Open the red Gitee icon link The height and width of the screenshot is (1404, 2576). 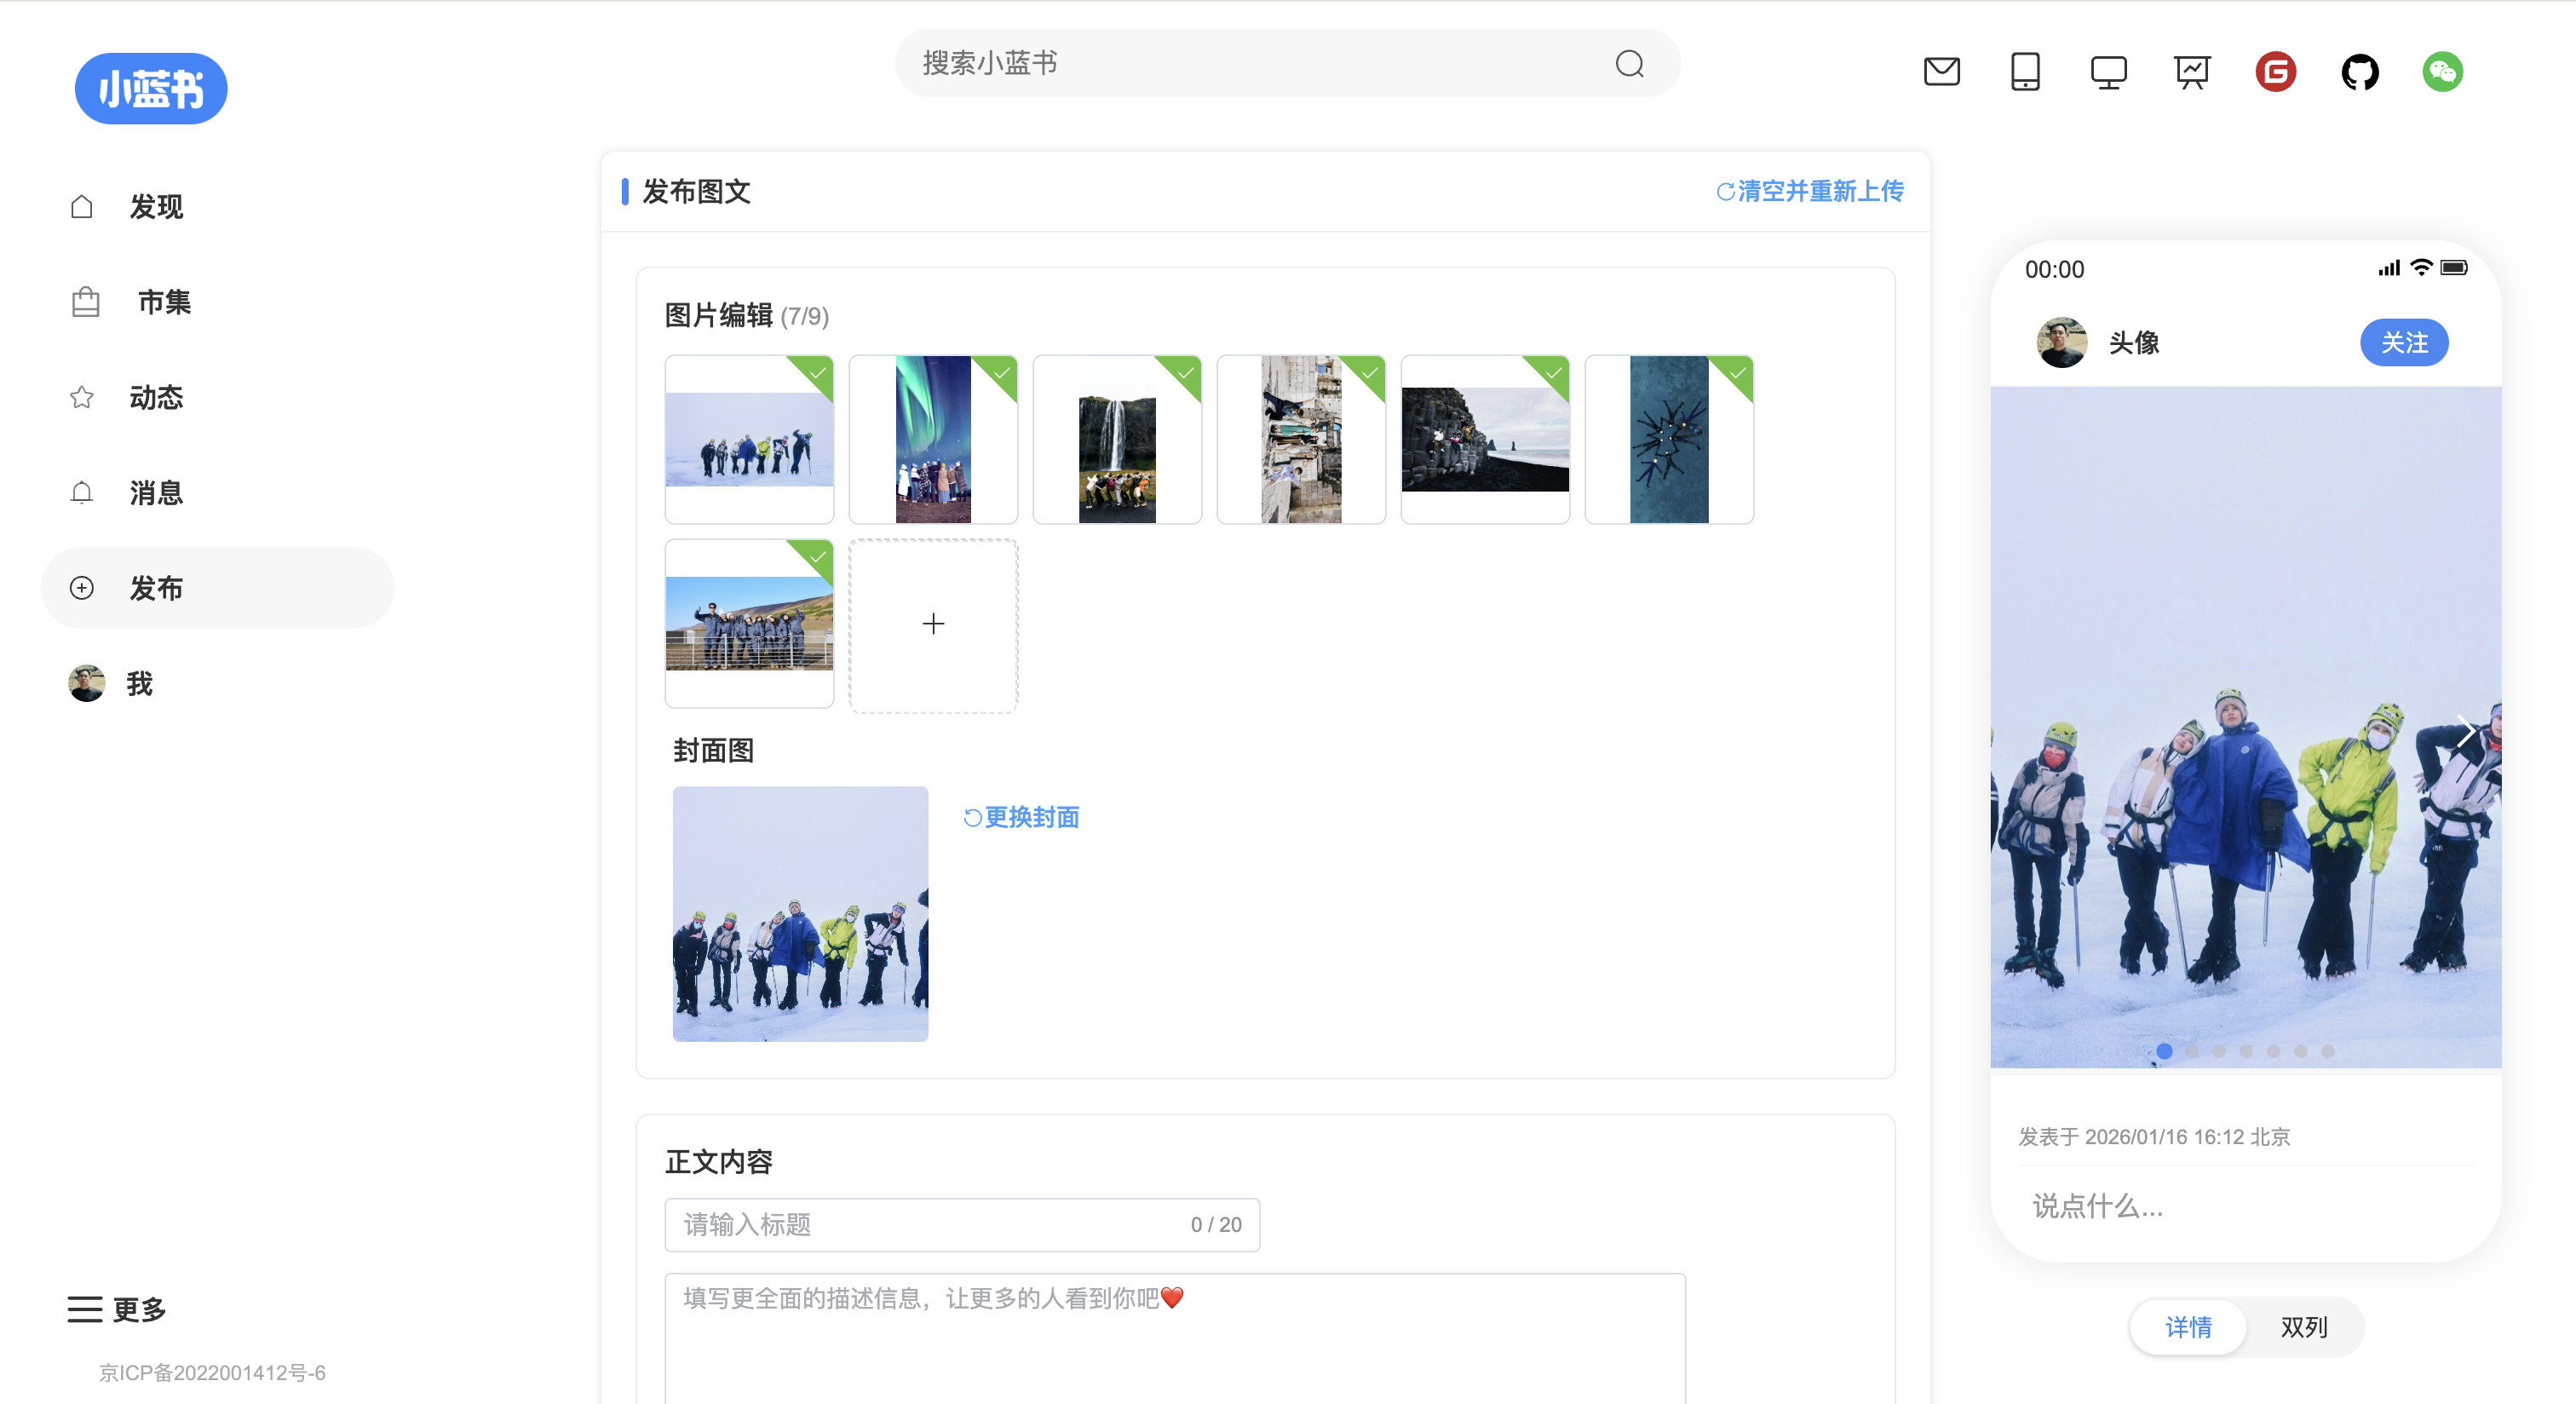click(x=2275, y=72)
